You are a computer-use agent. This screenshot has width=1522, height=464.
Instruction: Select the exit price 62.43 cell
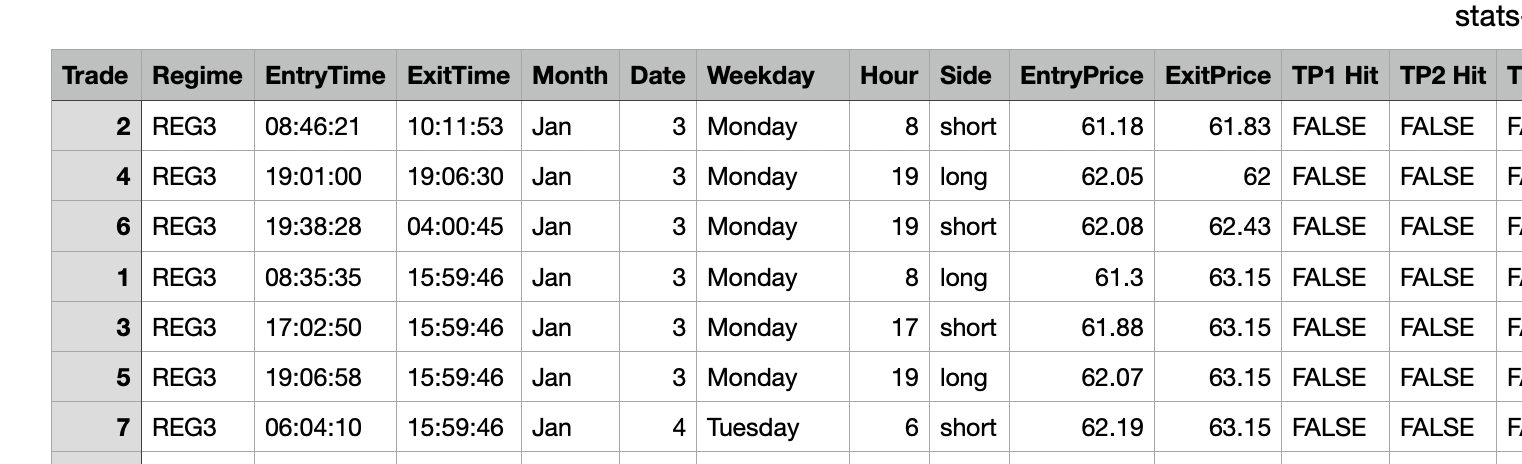[x=1239, y=227]
